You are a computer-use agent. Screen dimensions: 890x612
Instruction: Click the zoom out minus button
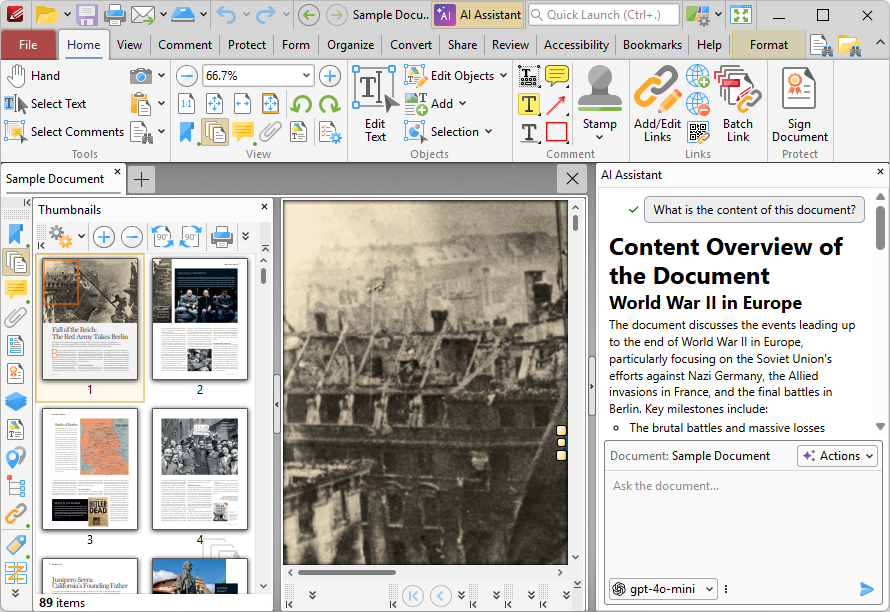point(187,76)
